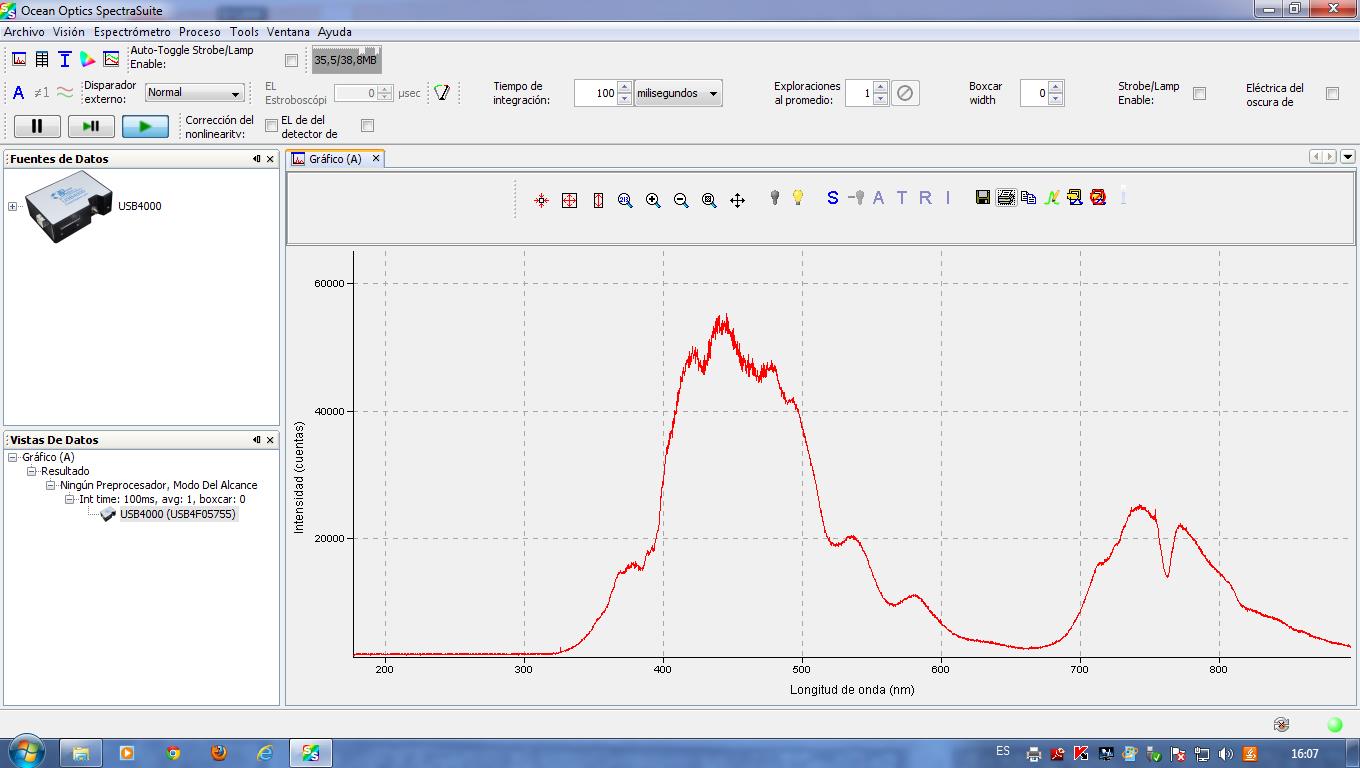The height and width of the screenshot is (768, 1360).
Task: Click the scale graph height icon
Action: [598, 200]
